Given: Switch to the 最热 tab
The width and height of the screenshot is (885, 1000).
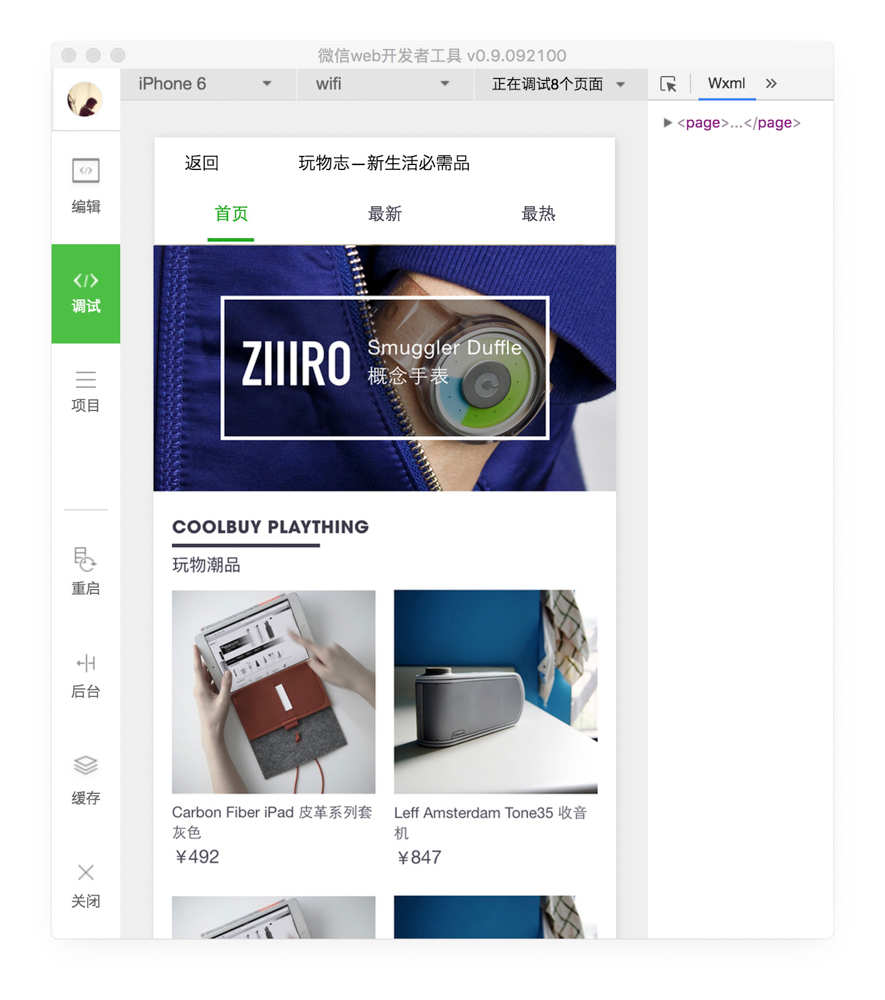Looking at the screenshot, I should (x=538, y=213).
